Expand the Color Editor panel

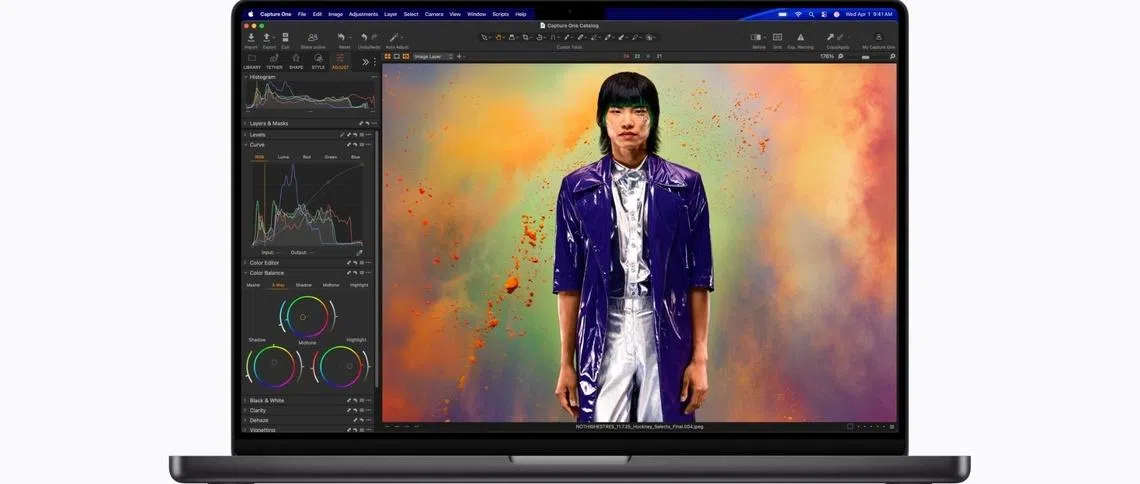click(245, 262)
